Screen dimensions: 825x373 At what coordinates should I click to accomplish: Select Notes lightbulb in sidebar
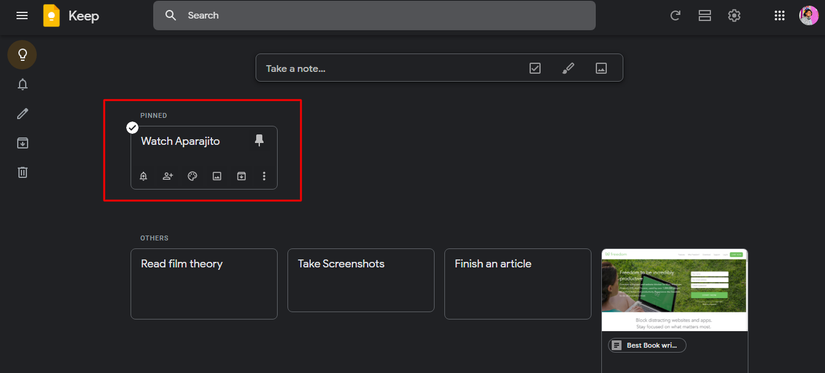click(22, 55)
